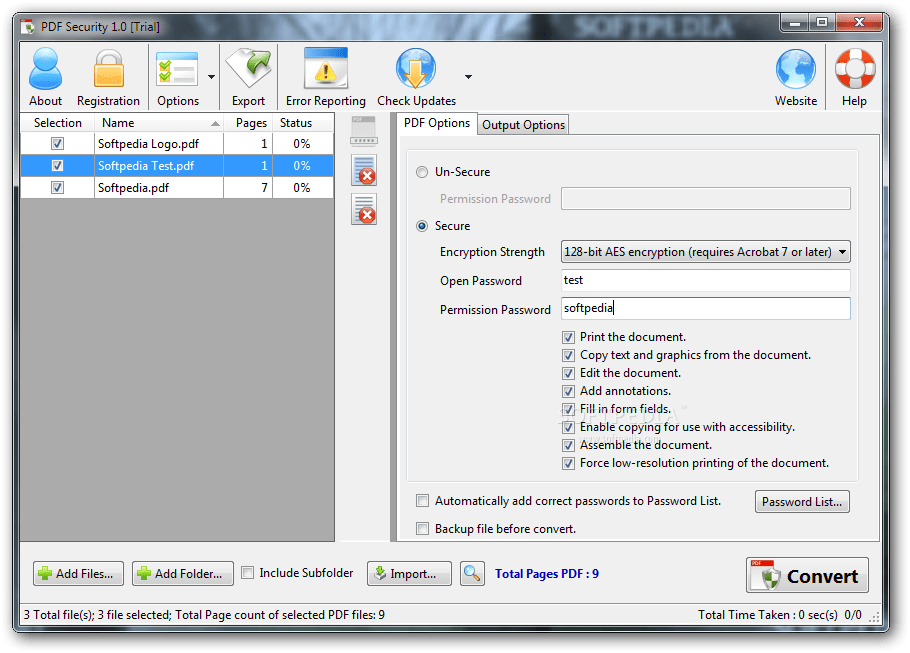The width and height of the screenshot is (910, 653).
Task: Uncheck the Softpedia Test.pdf selection box
Action: (57, 165)
